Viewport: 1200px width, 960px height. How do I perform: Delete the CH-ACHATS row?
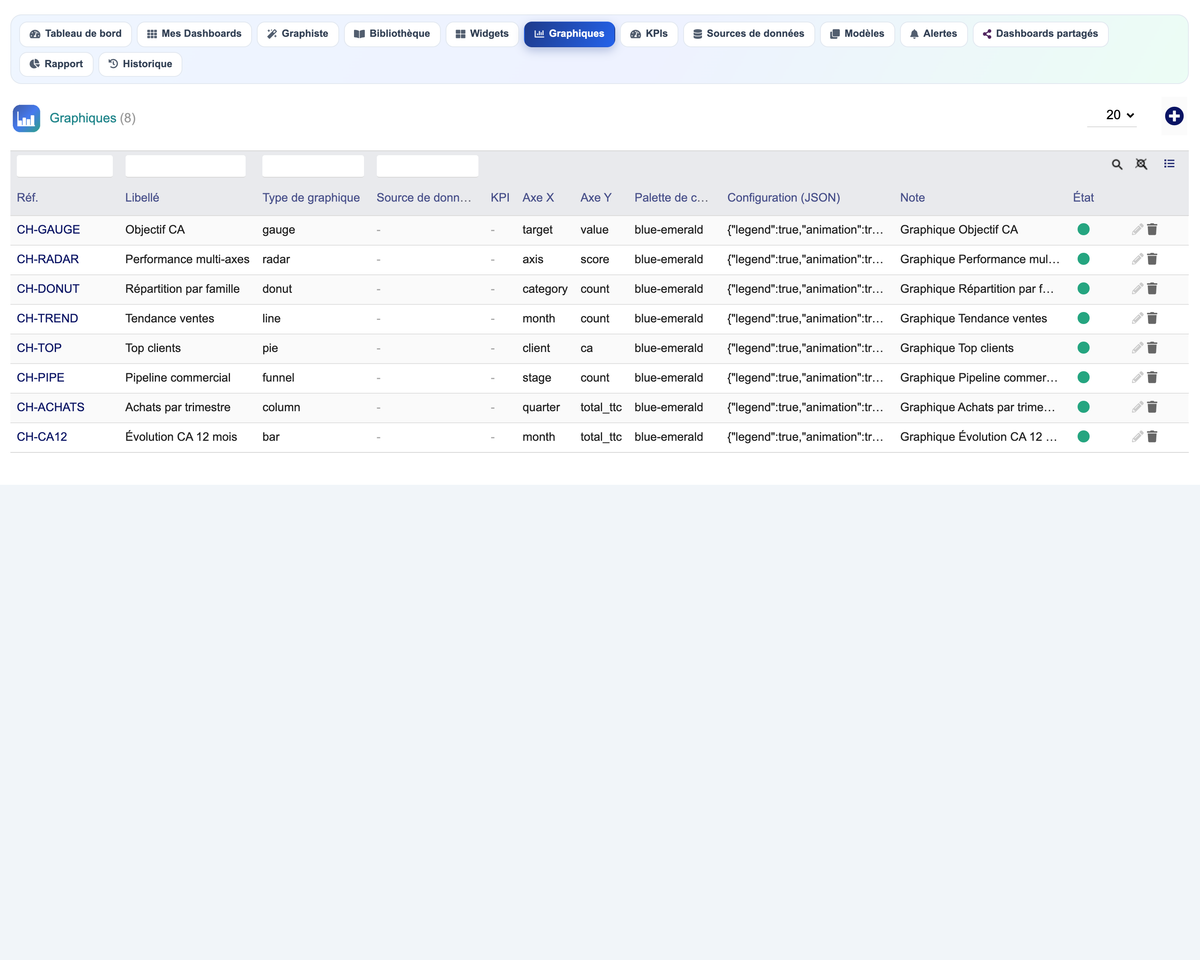point(1152,408)
